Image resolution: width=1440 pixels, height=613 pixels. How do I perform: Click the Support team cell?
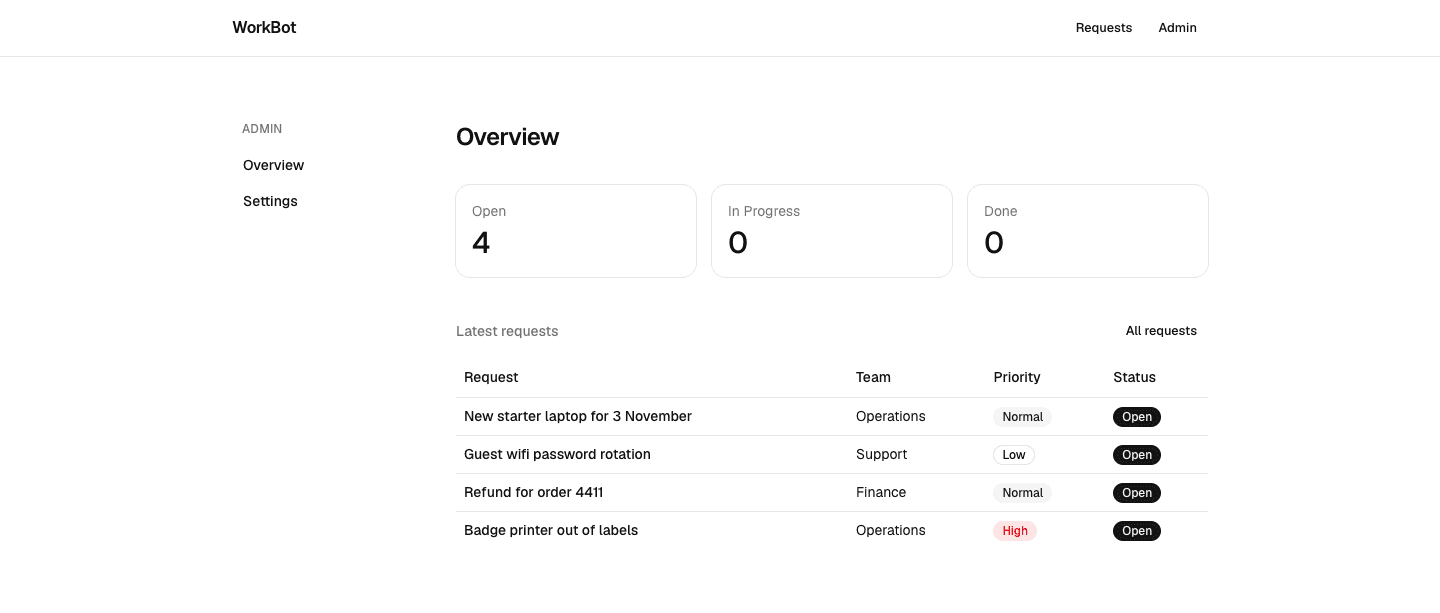click(x=882, y=454)
